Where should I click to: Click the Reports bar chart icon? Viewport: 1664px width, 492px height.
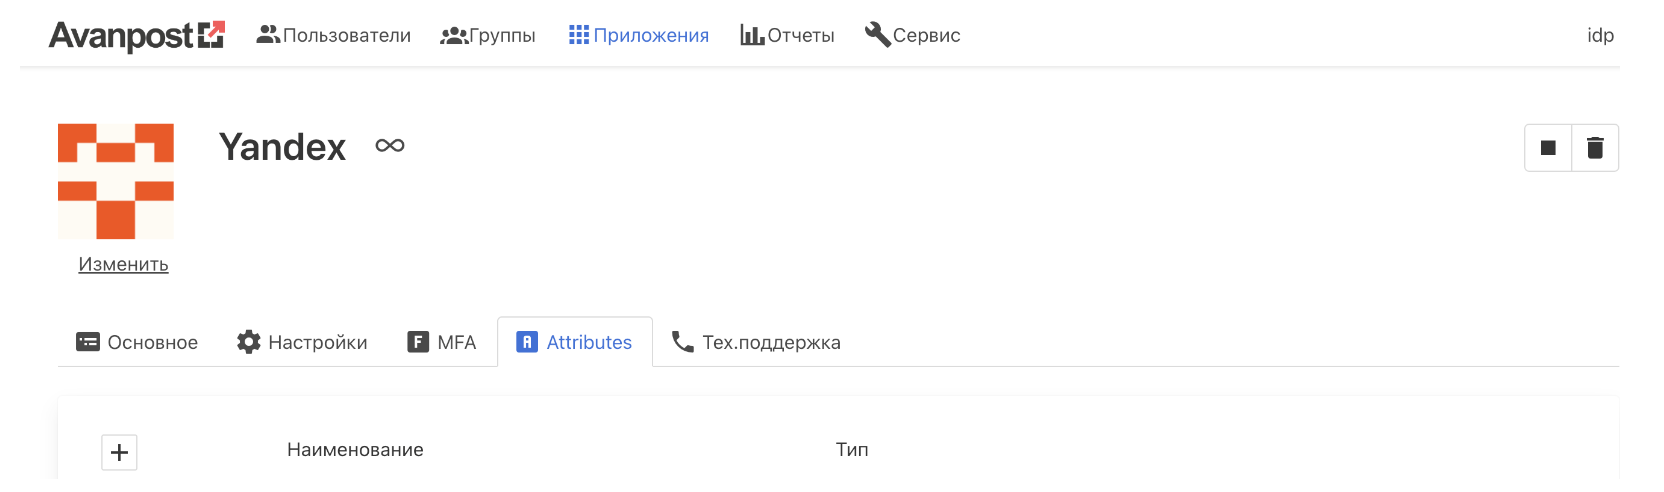pyautogui.click(x=752, y=35)
